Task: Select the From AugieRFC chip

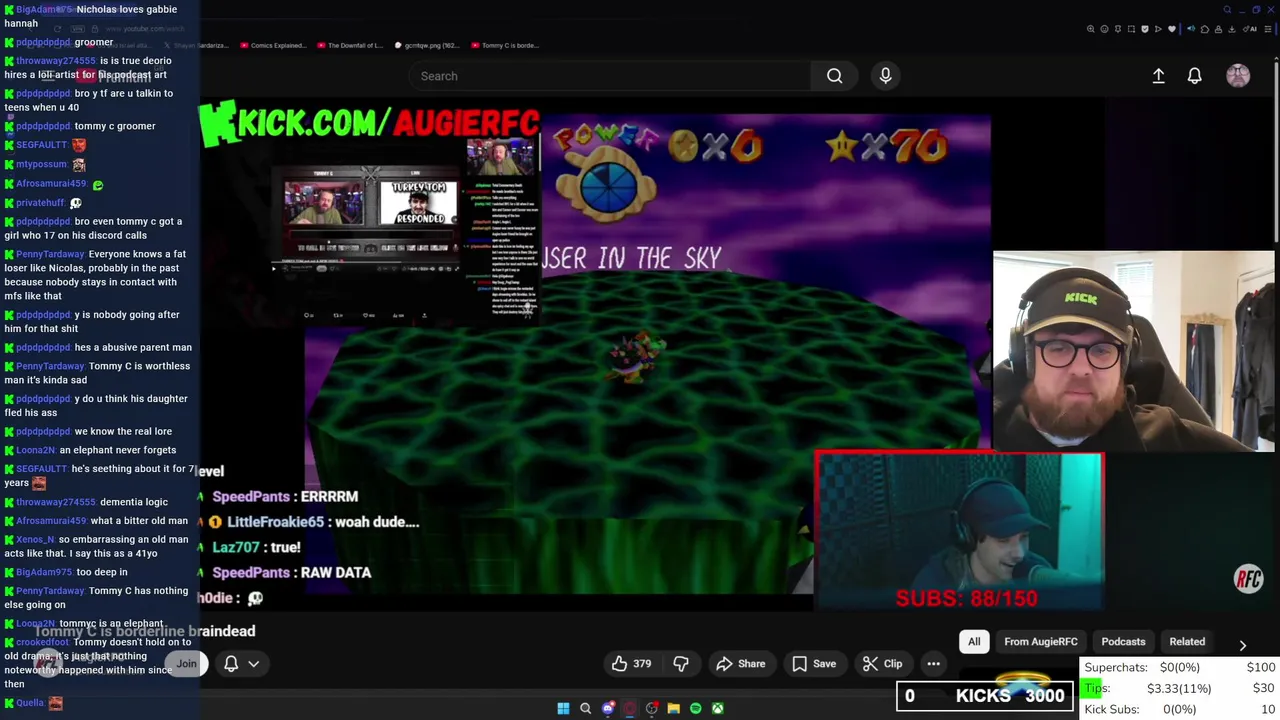Action: [1041, 642]
